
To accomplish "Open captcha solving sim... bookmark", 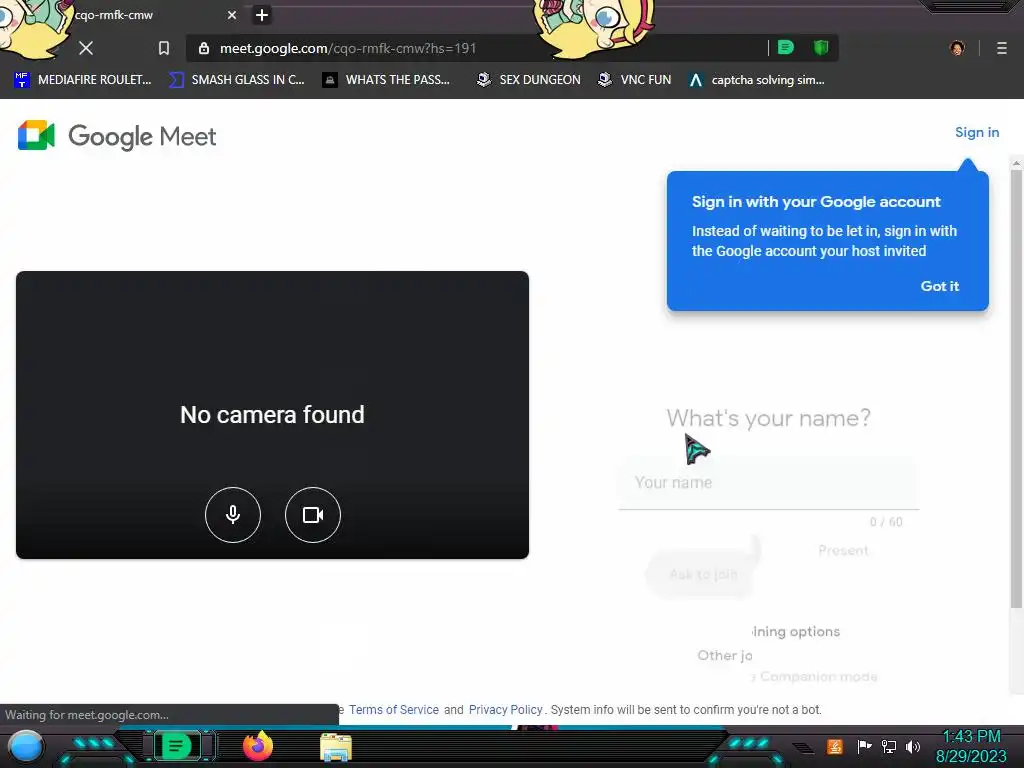I will point(757,80).
